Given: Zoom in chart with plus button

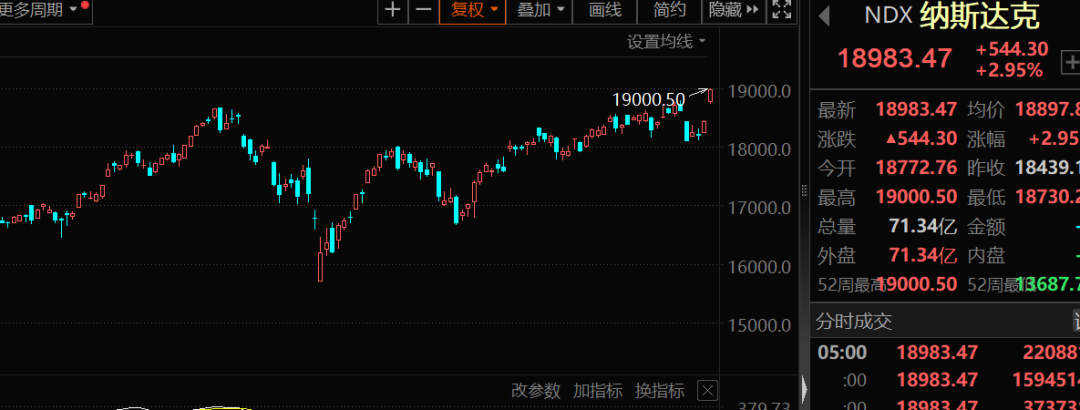Looking at the screenshot, I should (393, 10).
